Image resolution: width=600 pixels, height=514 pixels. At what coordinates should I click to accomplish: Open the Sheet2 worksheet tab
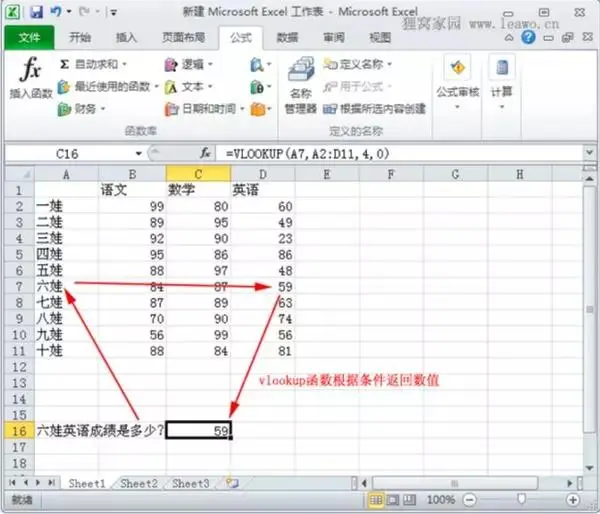point(139,483)
